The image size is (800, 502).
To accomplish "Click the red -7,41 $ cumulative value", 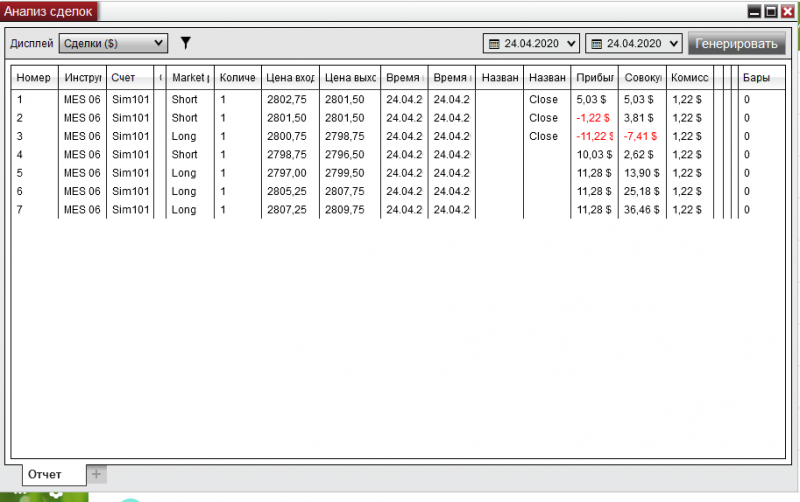I will (x=640, y=136).
